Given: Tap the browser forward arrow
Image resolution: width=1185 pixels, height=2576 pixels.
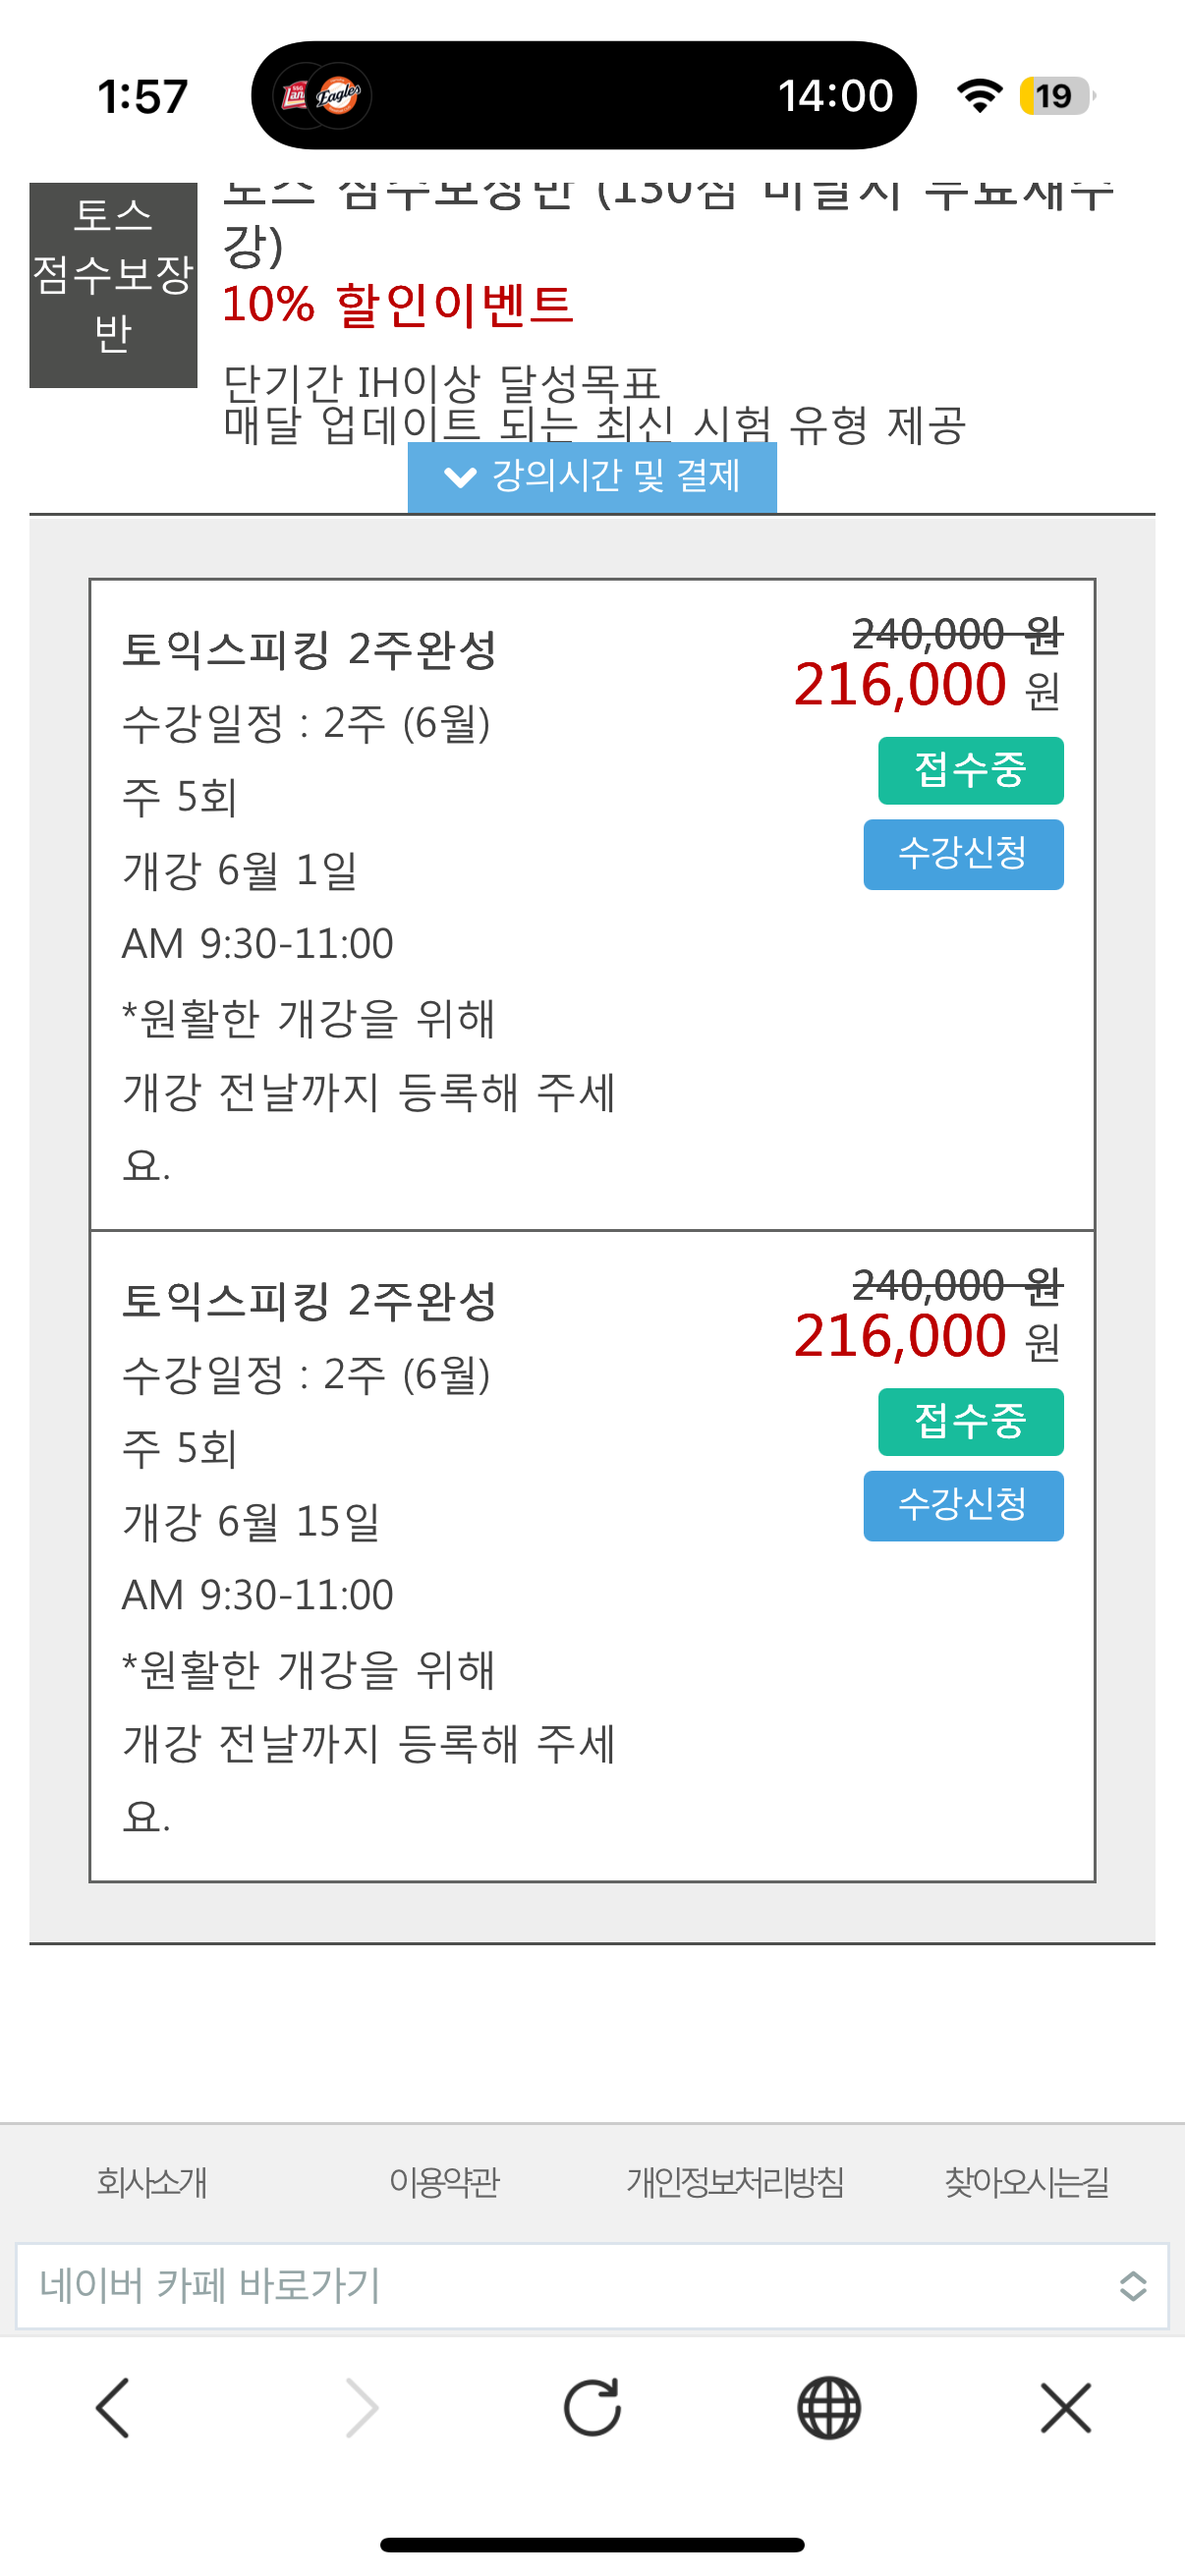Looking at the screenshot, I should coord(361,2408).
